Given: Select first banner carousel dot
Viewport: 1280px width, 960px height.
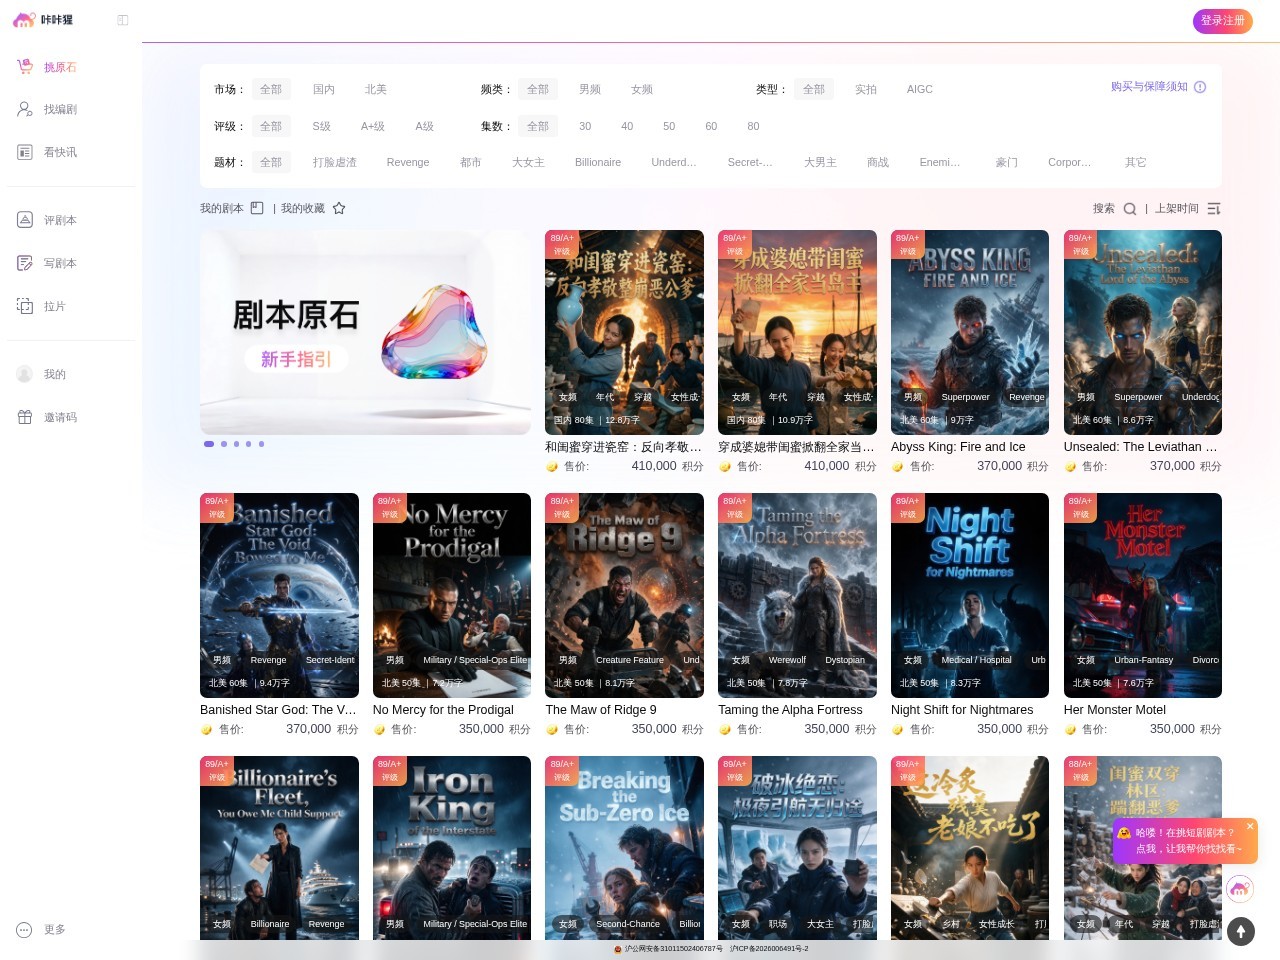Looking at the screenshot, I should click(x=209, y=444).
